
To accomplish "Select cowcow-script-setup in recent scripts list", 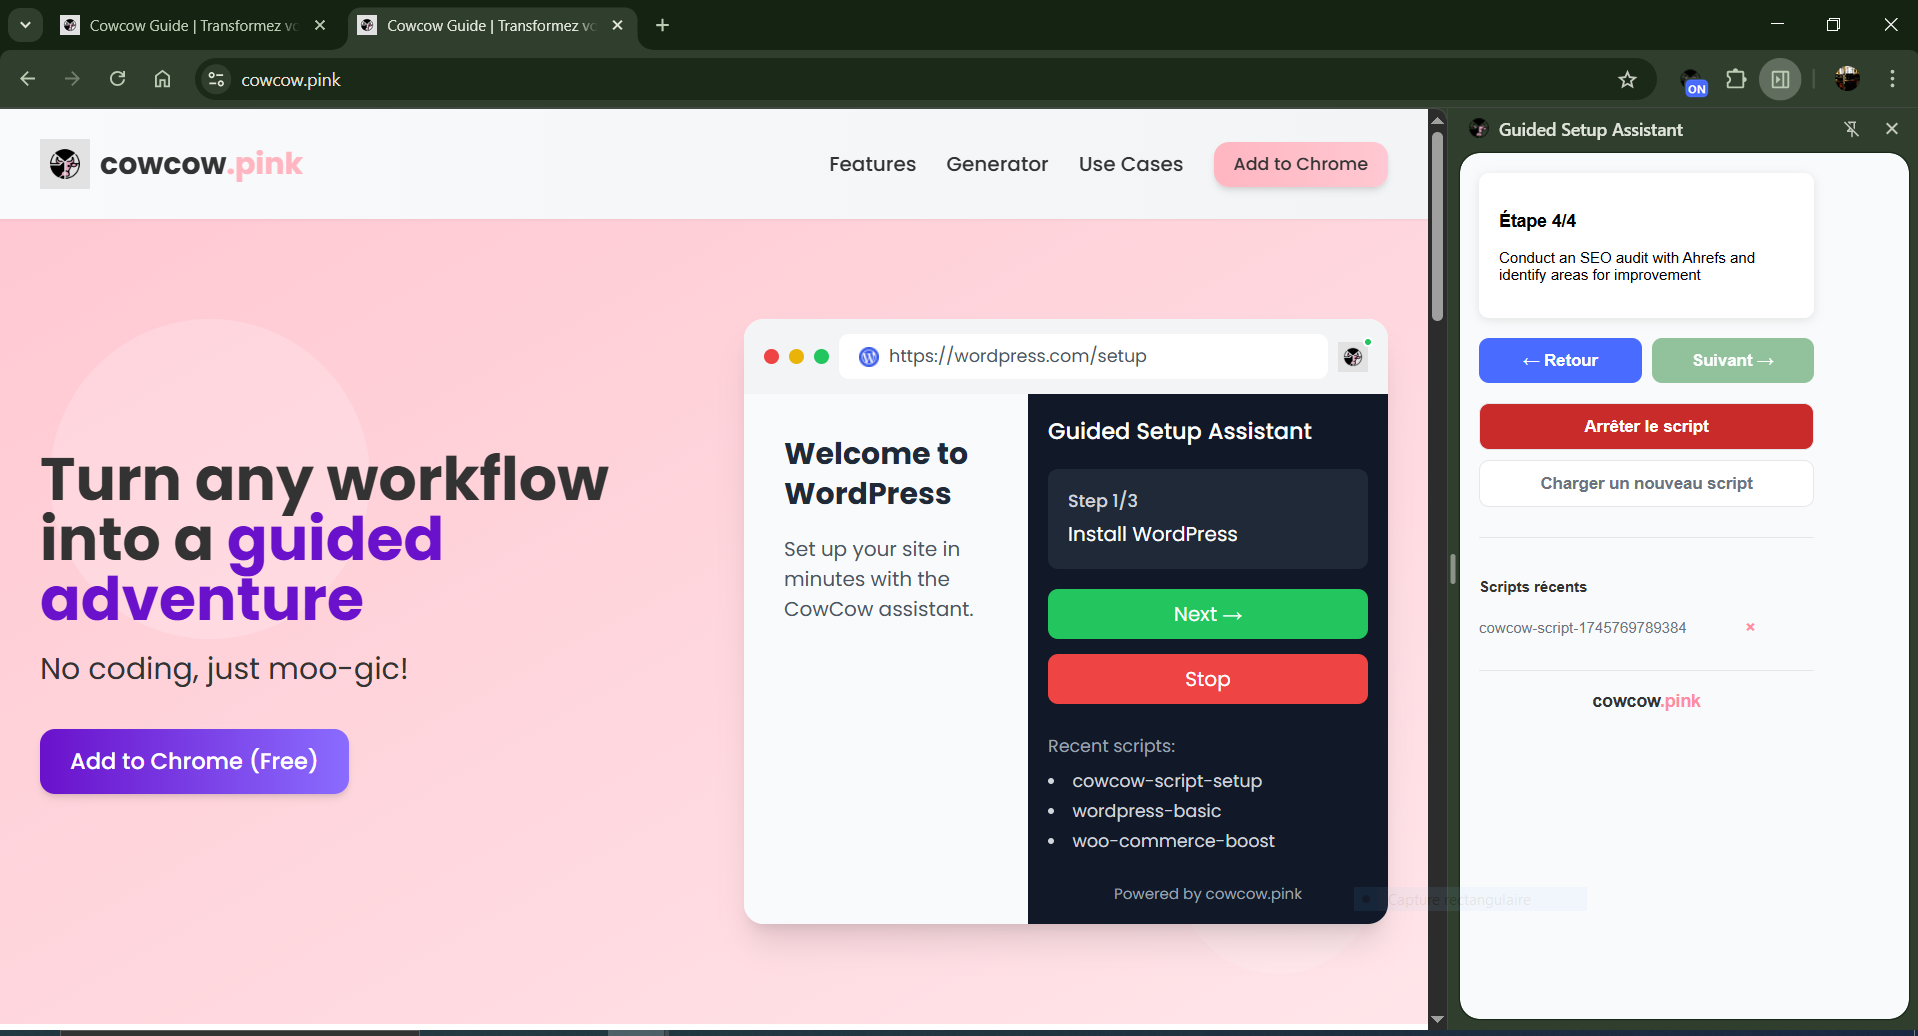I will pos(1167,781).
